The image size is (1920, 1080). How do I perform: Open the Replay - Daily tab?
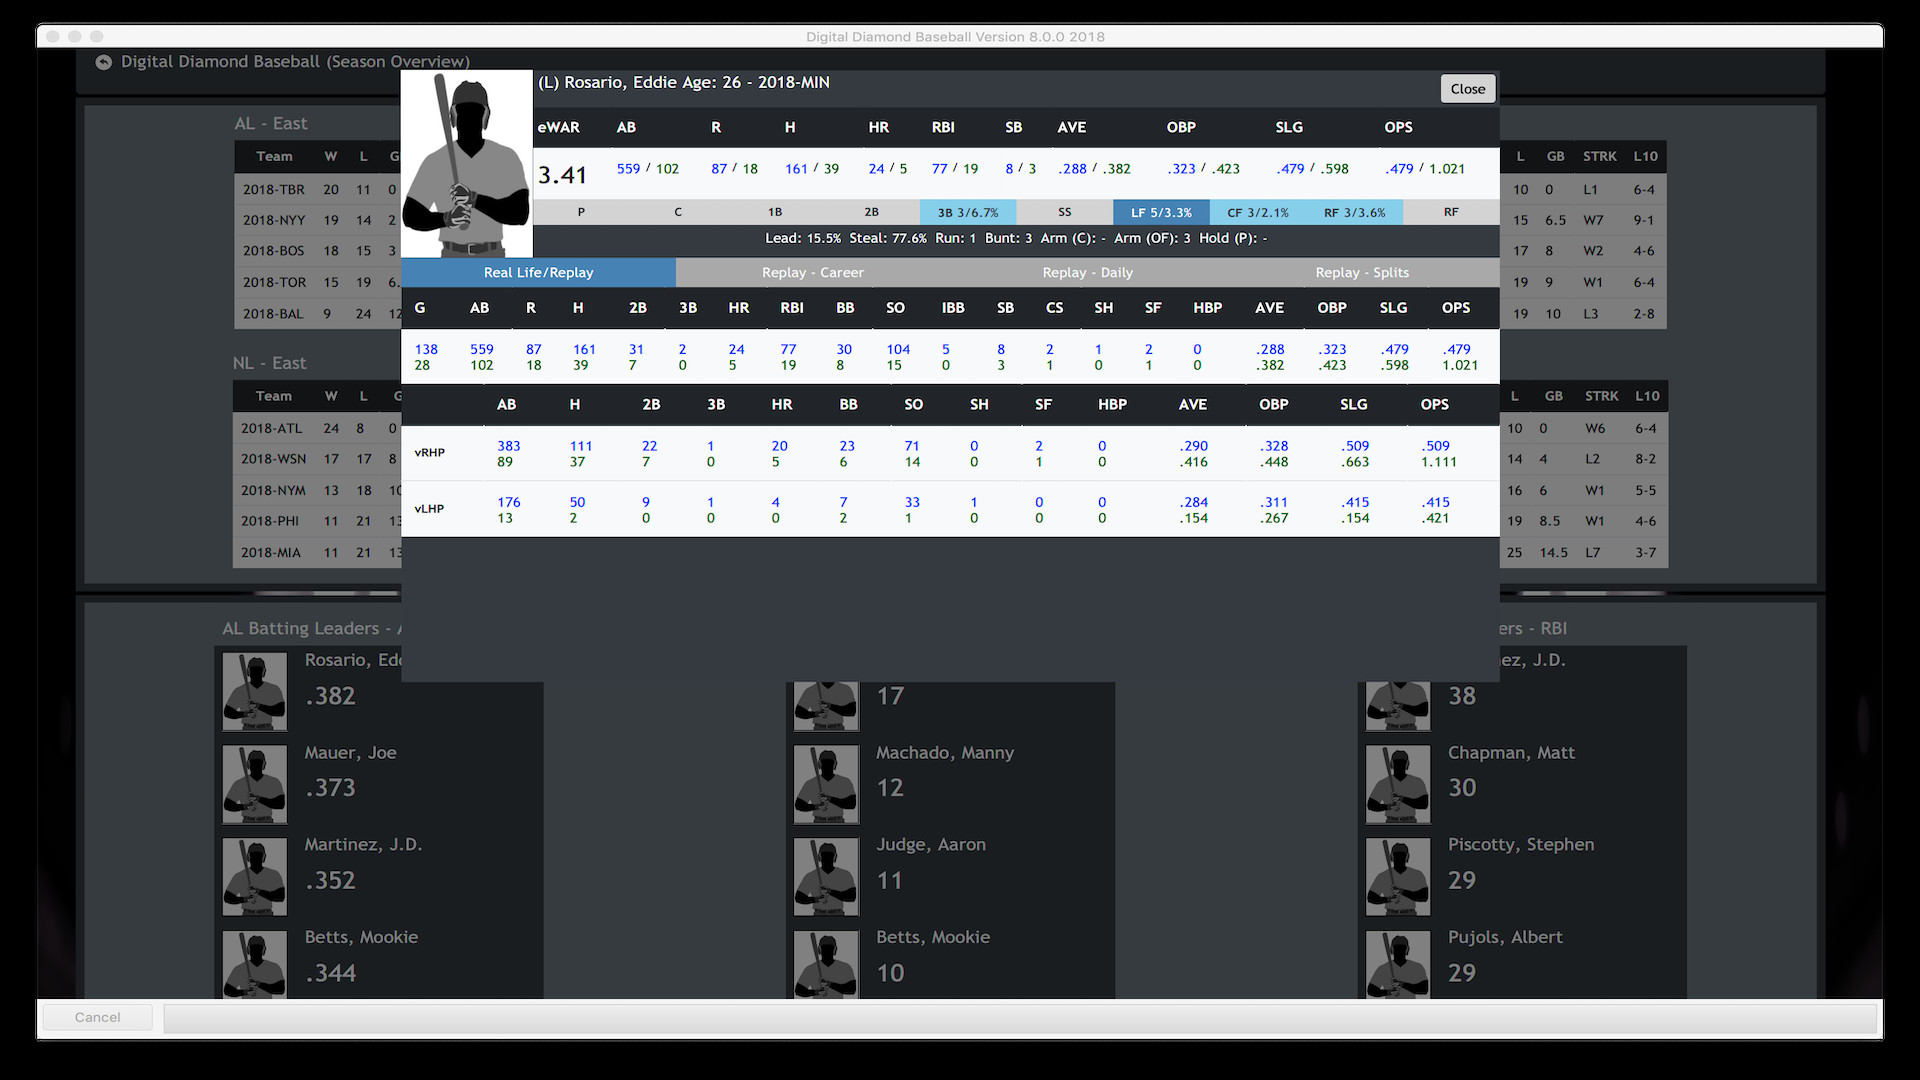pyautogui.click(x=1087, y=272)
